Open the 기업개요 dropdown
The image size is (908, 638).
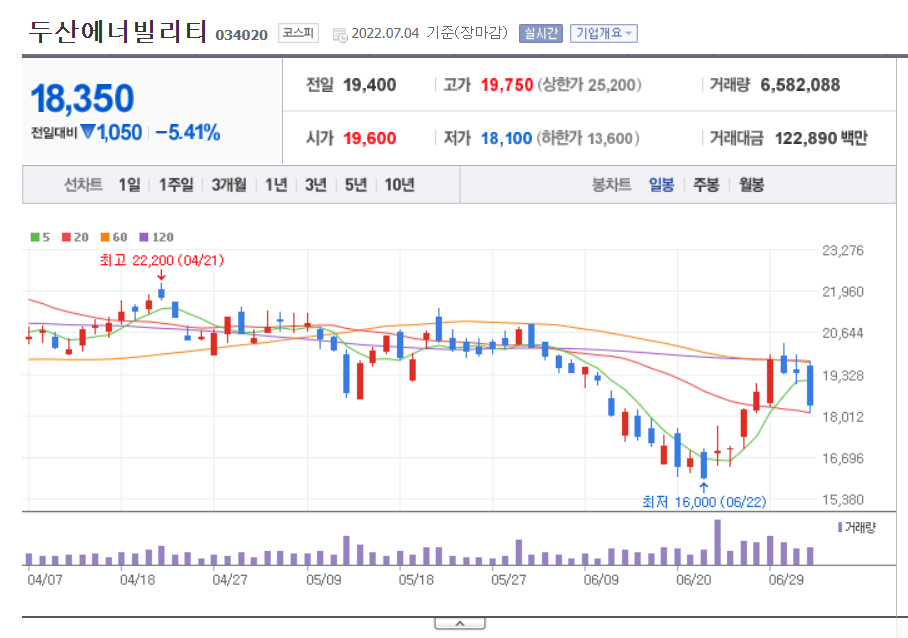(603, 34)
